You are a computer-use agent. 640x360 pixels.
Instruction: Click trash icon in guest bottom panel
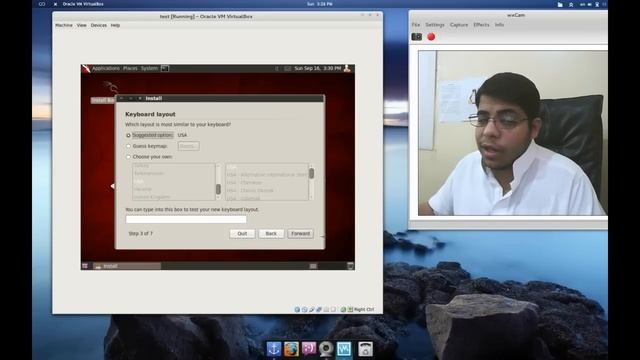(x=350, y=266)
